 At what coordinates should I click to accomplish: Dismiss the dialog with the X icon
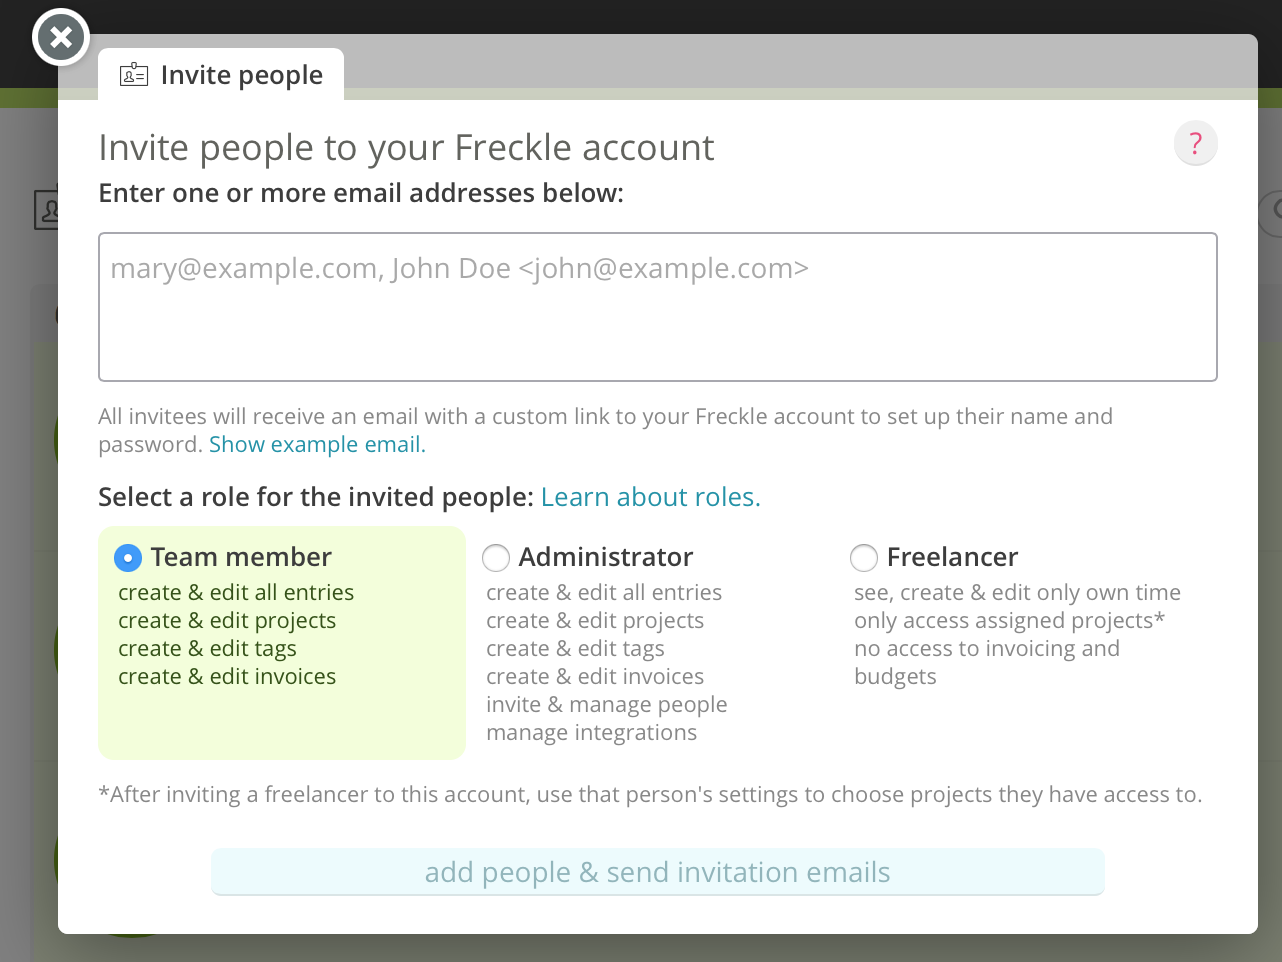click(x=61, y=37)
